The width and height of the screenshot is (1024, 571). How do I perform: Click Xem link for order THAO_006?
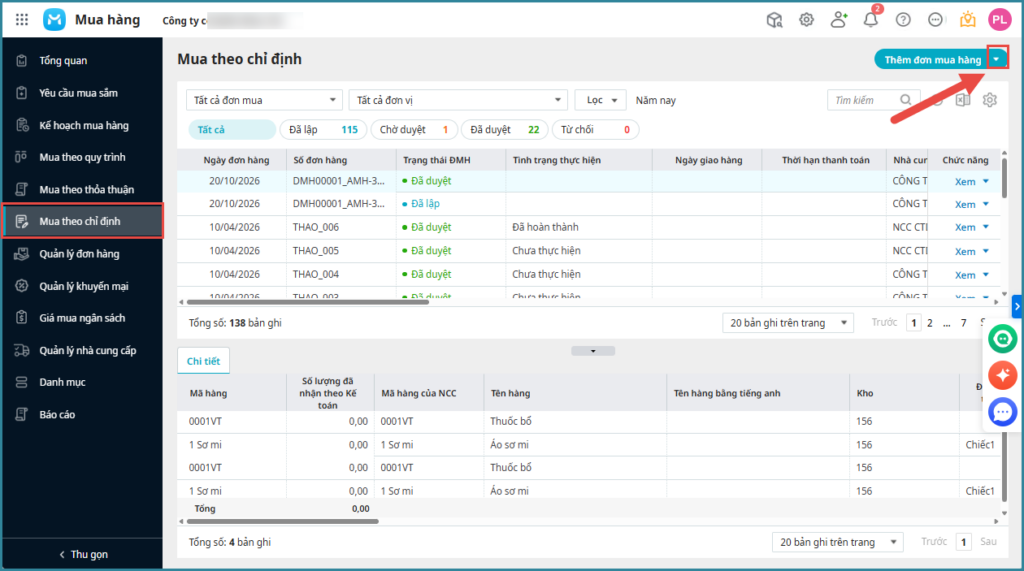(x=964, y=227)
